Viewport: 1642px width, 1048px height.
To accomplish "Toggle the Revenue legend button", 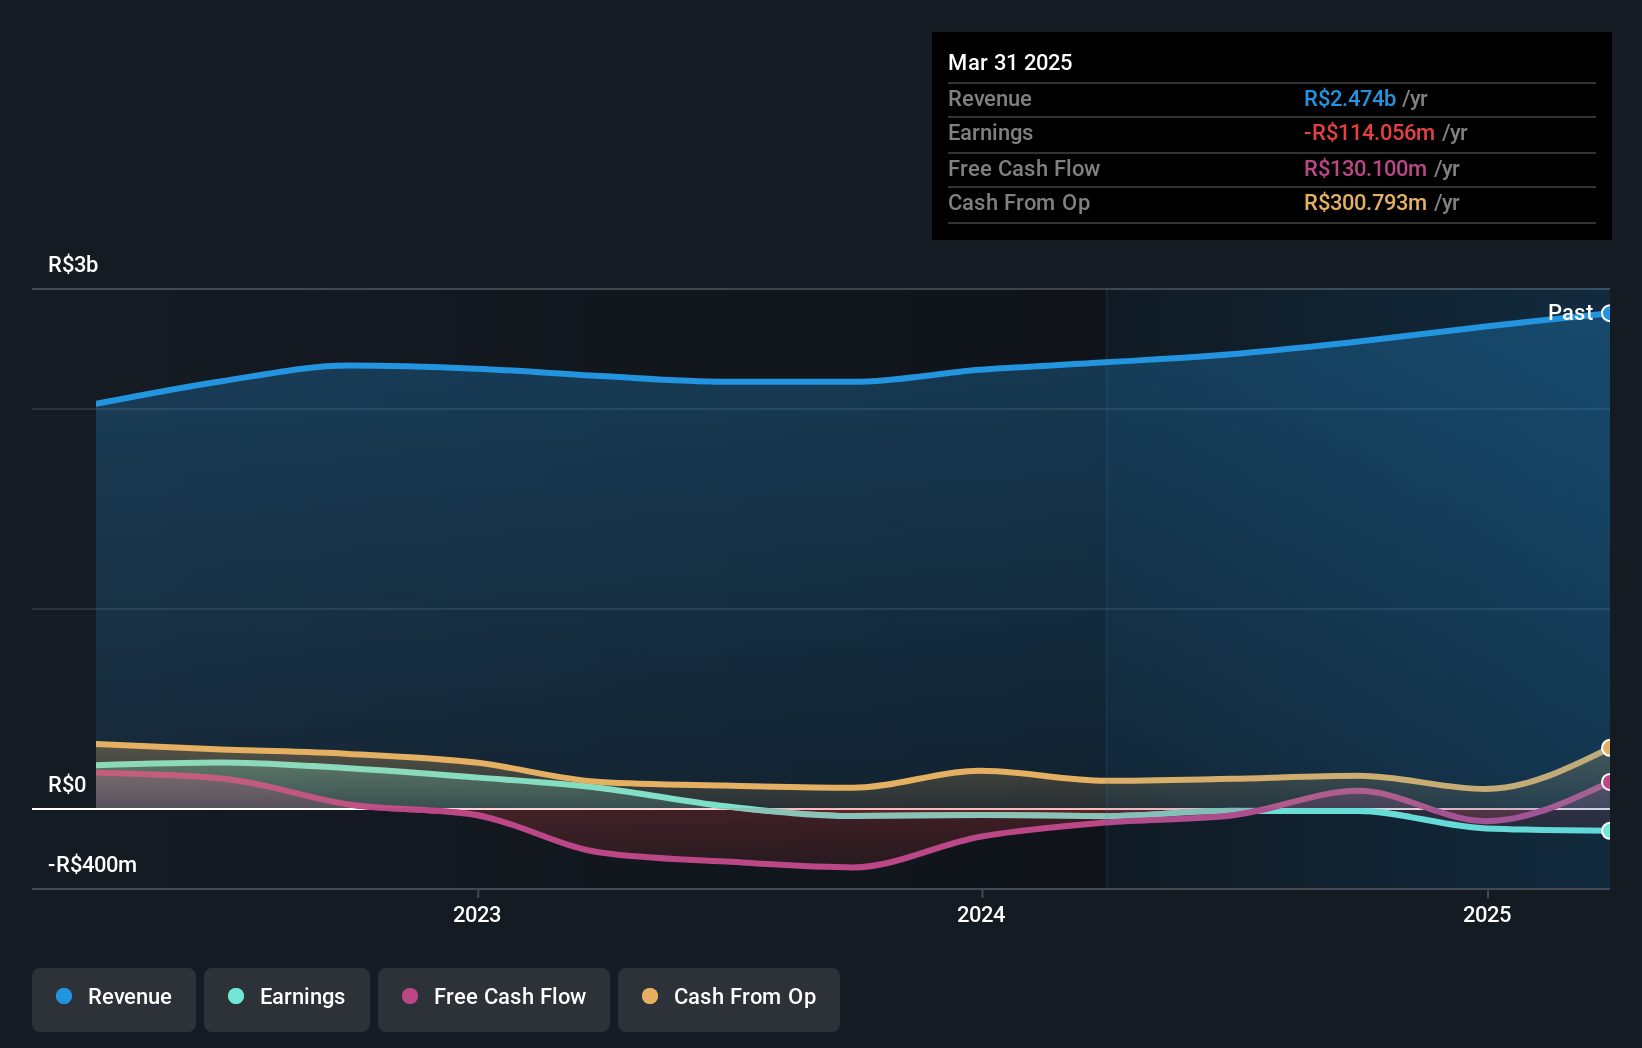I will coord(114,999).
